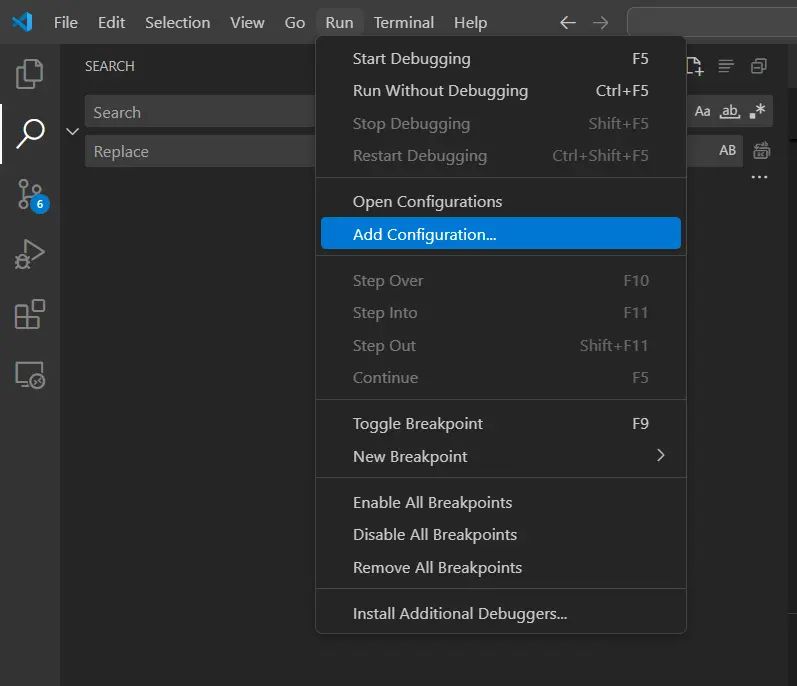797x686 pixels.
Task: Choose Start Debugging from Run menu
Action: (x=501, y=59)
